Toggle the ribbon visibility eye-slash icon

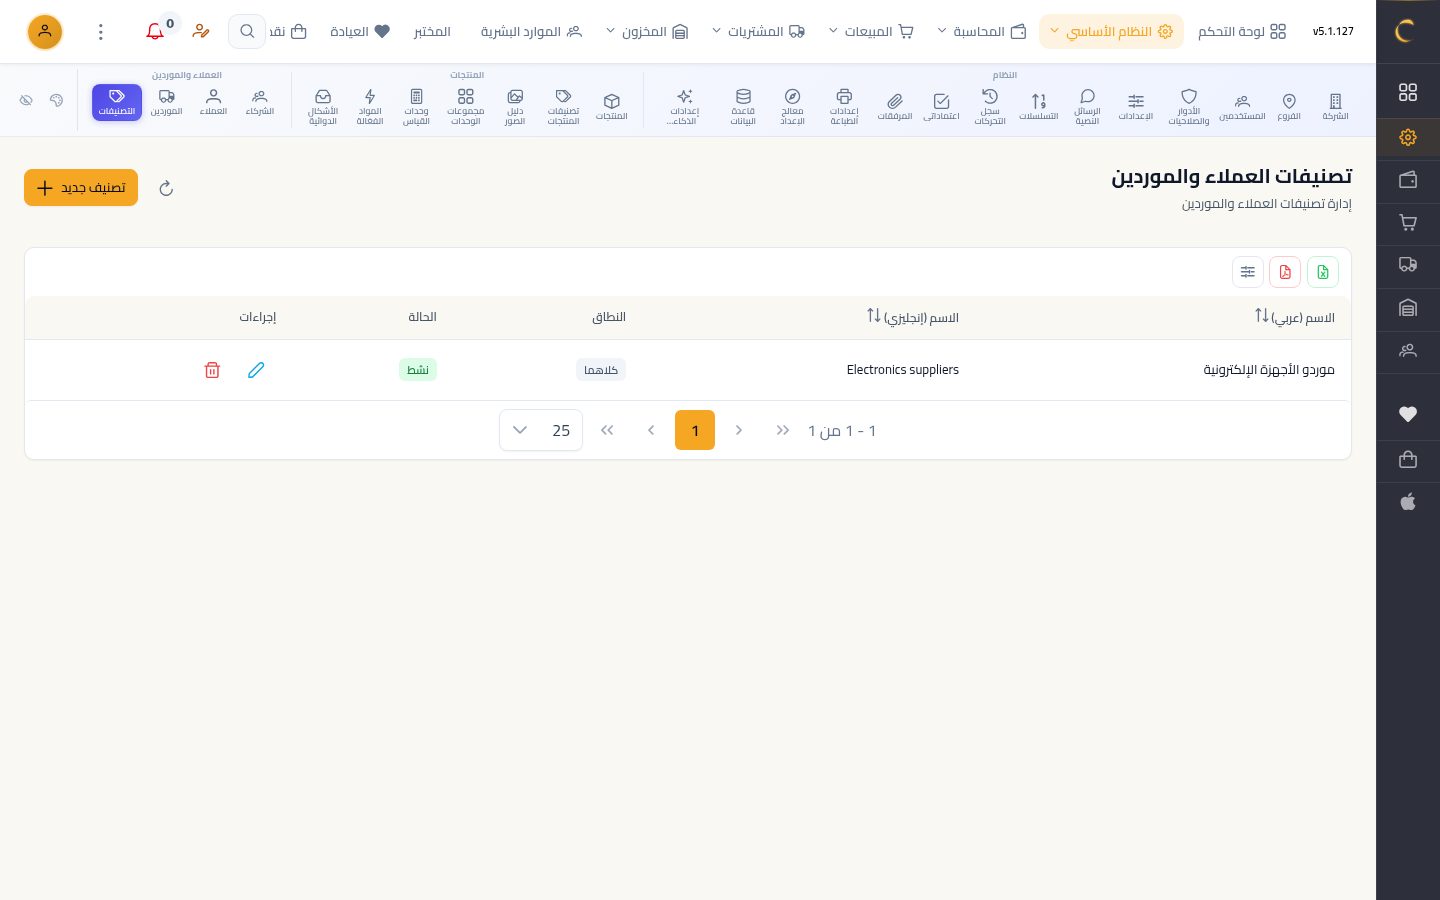pyautogui.click(x=27, y=100)
